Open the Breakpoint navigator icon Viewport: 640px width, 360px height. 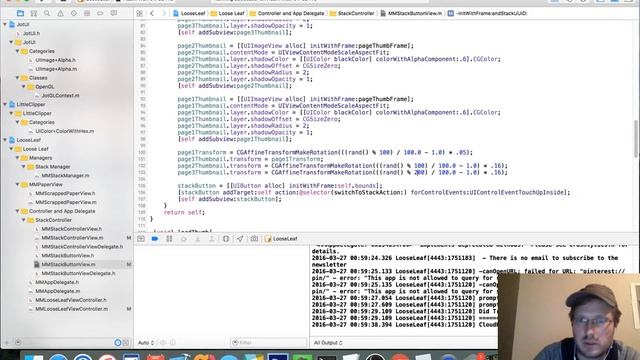[100, 13]
